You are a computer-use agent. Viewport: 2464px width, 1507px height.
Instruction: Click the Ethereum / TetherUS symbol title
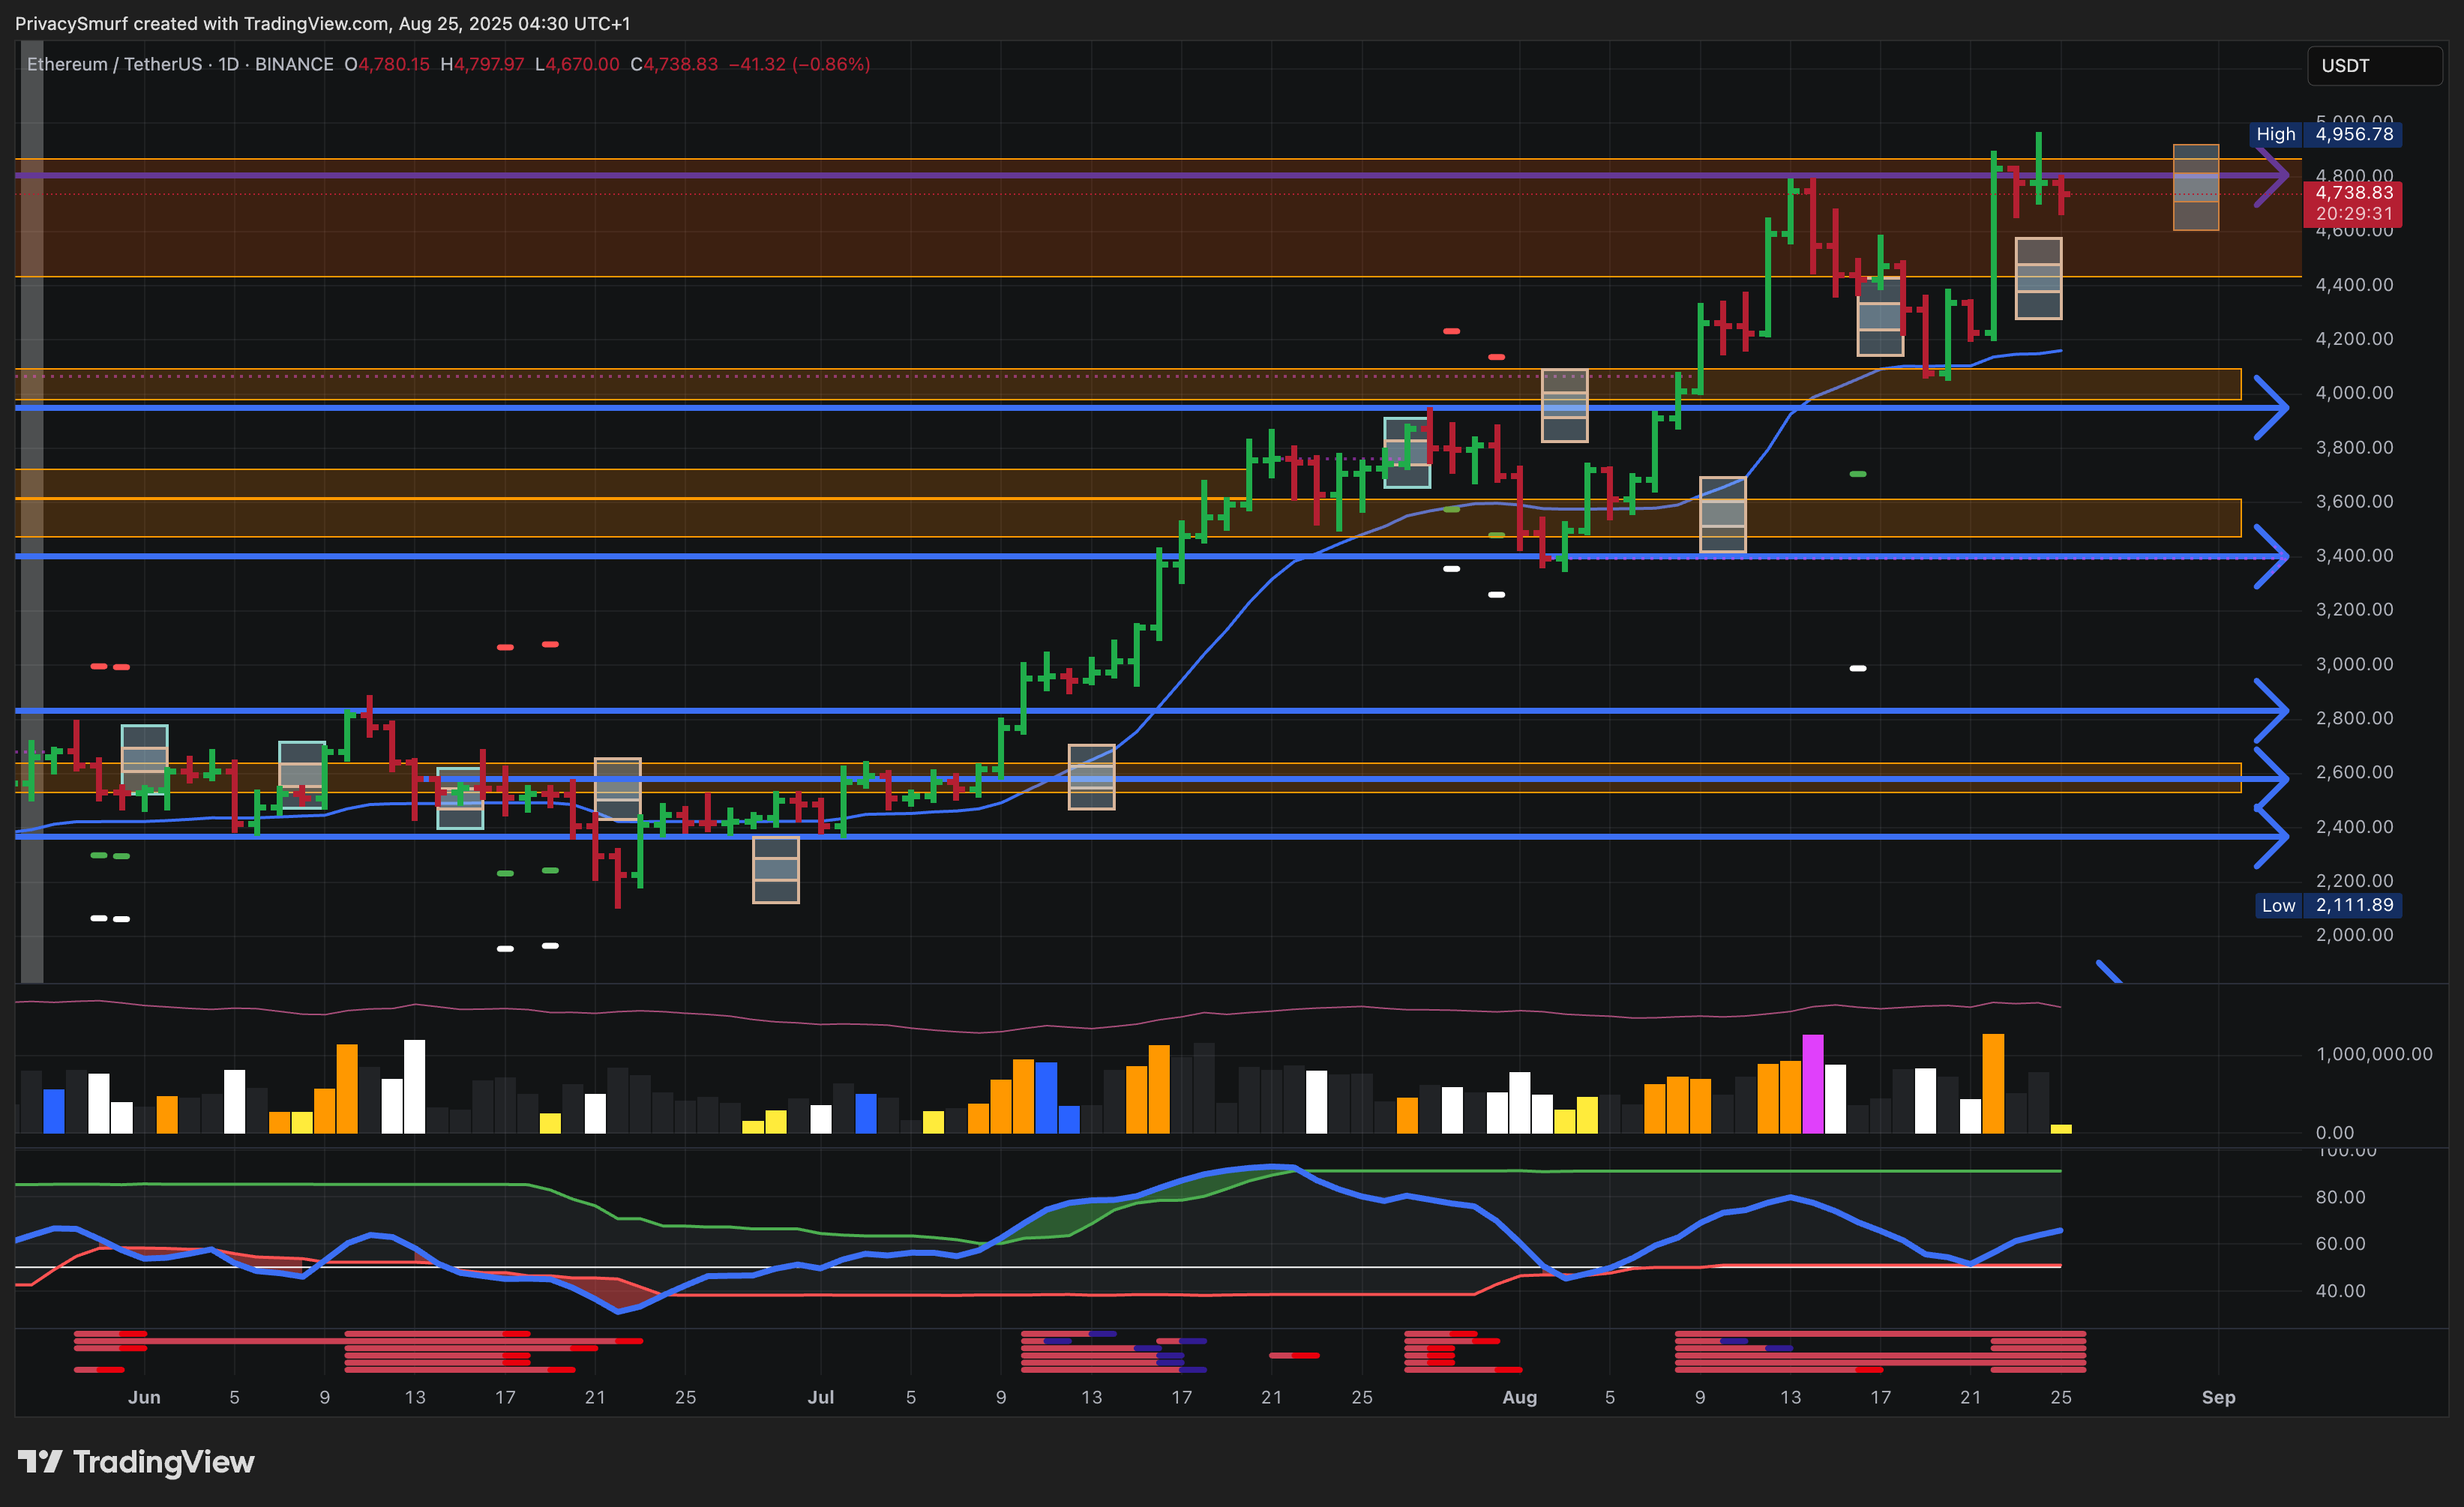point(114,64)
